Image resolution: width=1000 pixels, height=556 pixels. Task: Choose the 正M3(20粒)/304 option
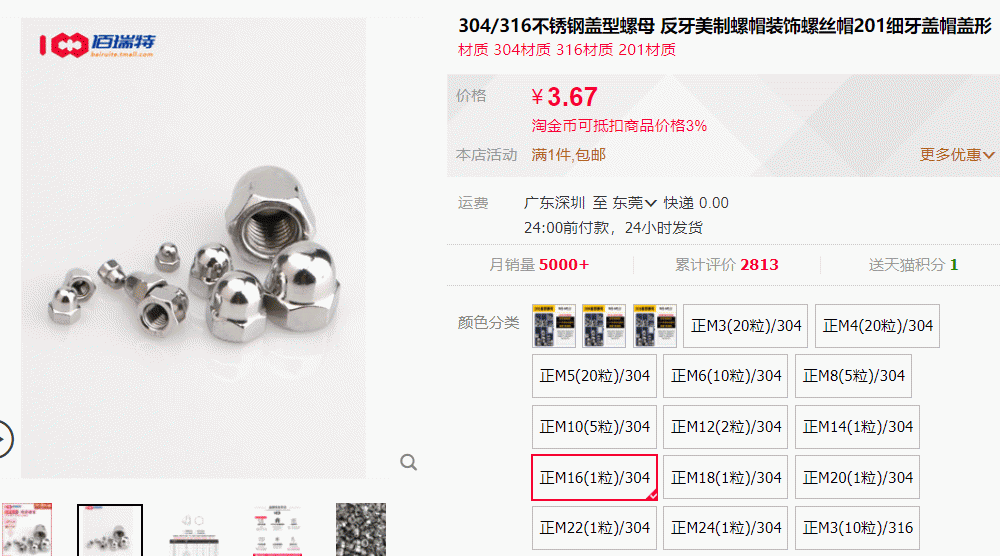click(x=746, y=326)
